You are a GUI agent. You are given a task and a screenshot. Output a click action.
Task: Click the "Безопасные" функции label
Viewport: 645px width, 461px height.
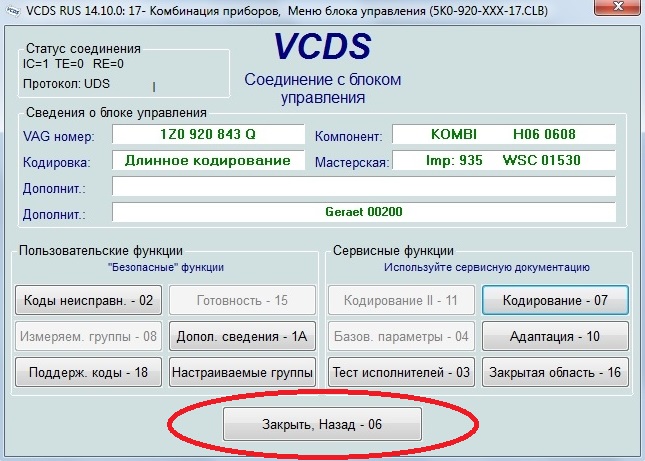click(166, 267)
